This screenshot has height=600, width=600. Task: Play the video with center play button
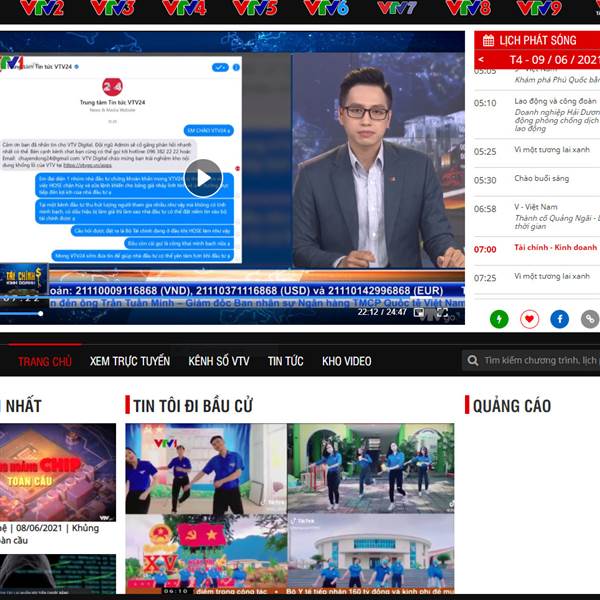[203, 178]
